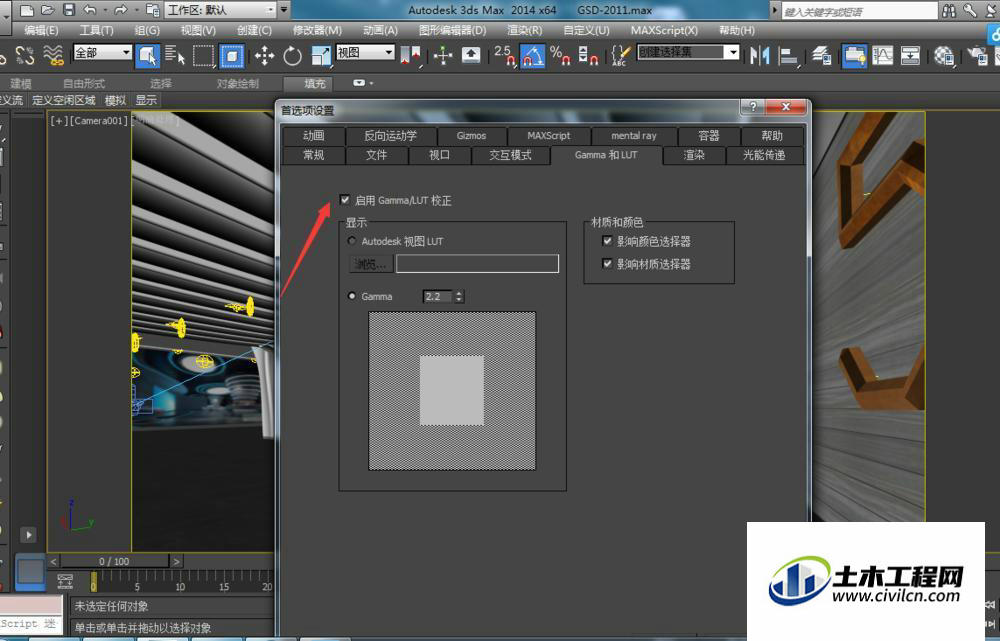Open the Layer Manager

tap(821, 56)
